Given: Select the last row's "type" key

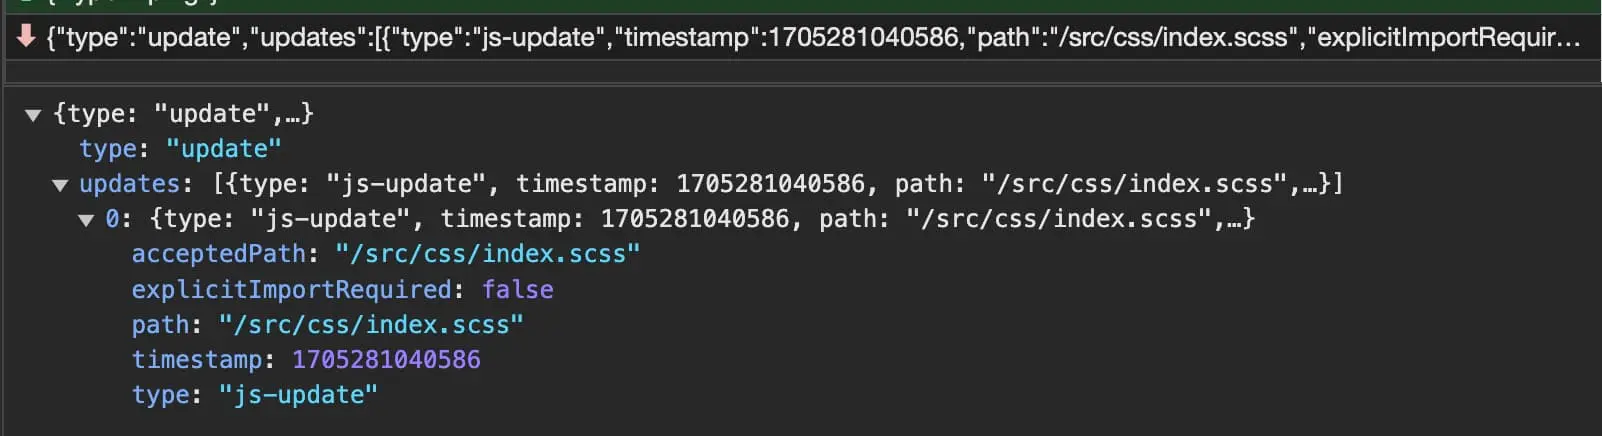Looking at the screenshot, I should 160,395.
